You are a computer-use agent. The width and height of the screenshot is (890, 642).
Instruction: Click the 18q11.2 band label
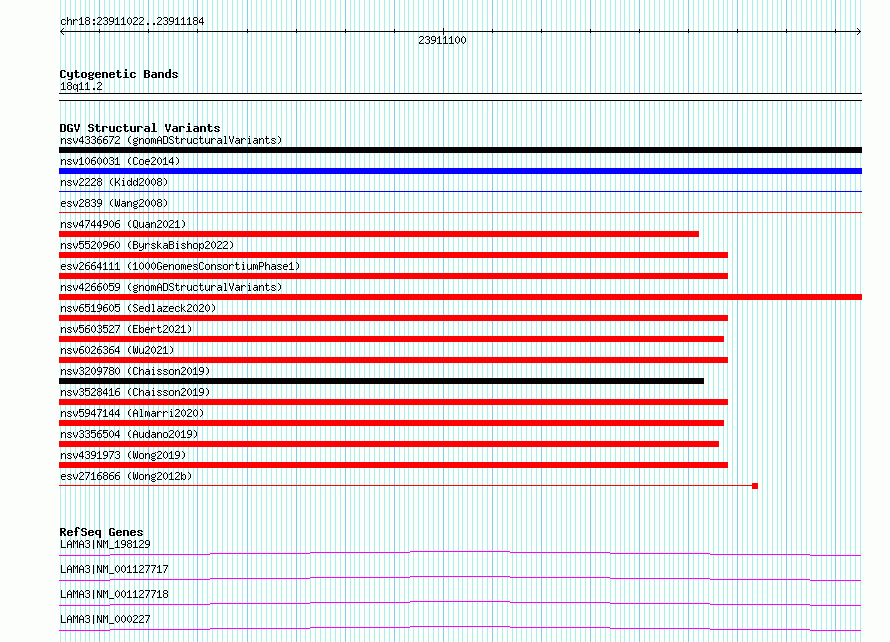[81, 86]
